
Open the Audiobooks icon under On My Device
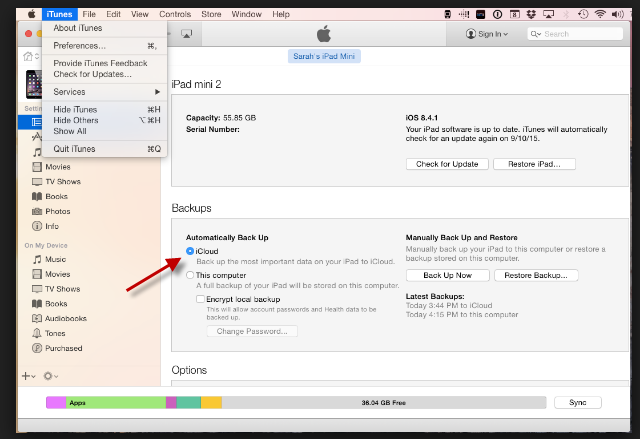pyautogui.click(x=37, y=318)
